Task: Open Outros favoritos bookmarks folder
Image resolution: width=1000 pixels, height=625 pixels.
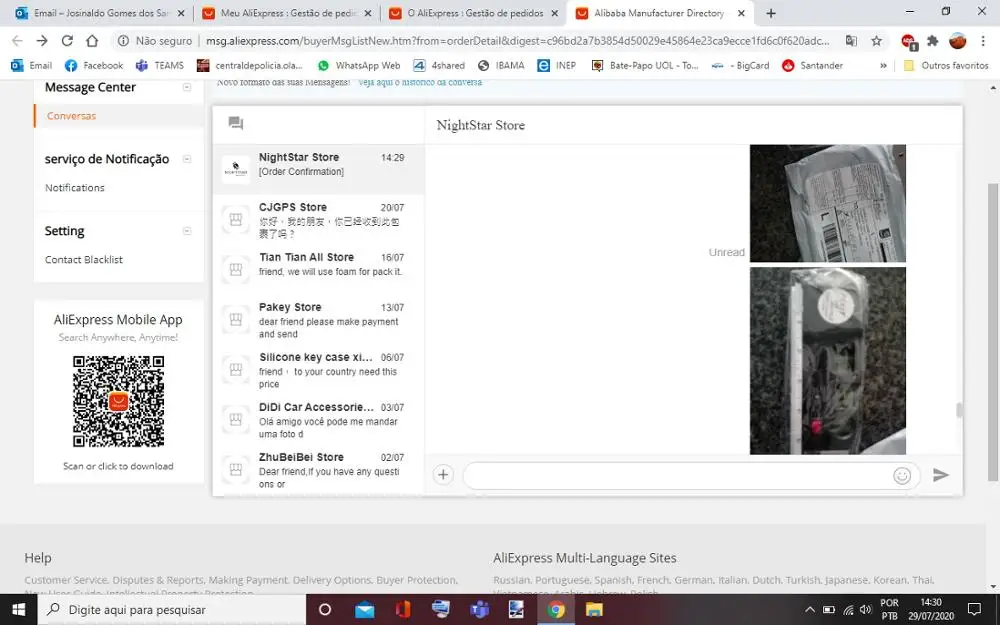Action: click(x=946, y=65)
